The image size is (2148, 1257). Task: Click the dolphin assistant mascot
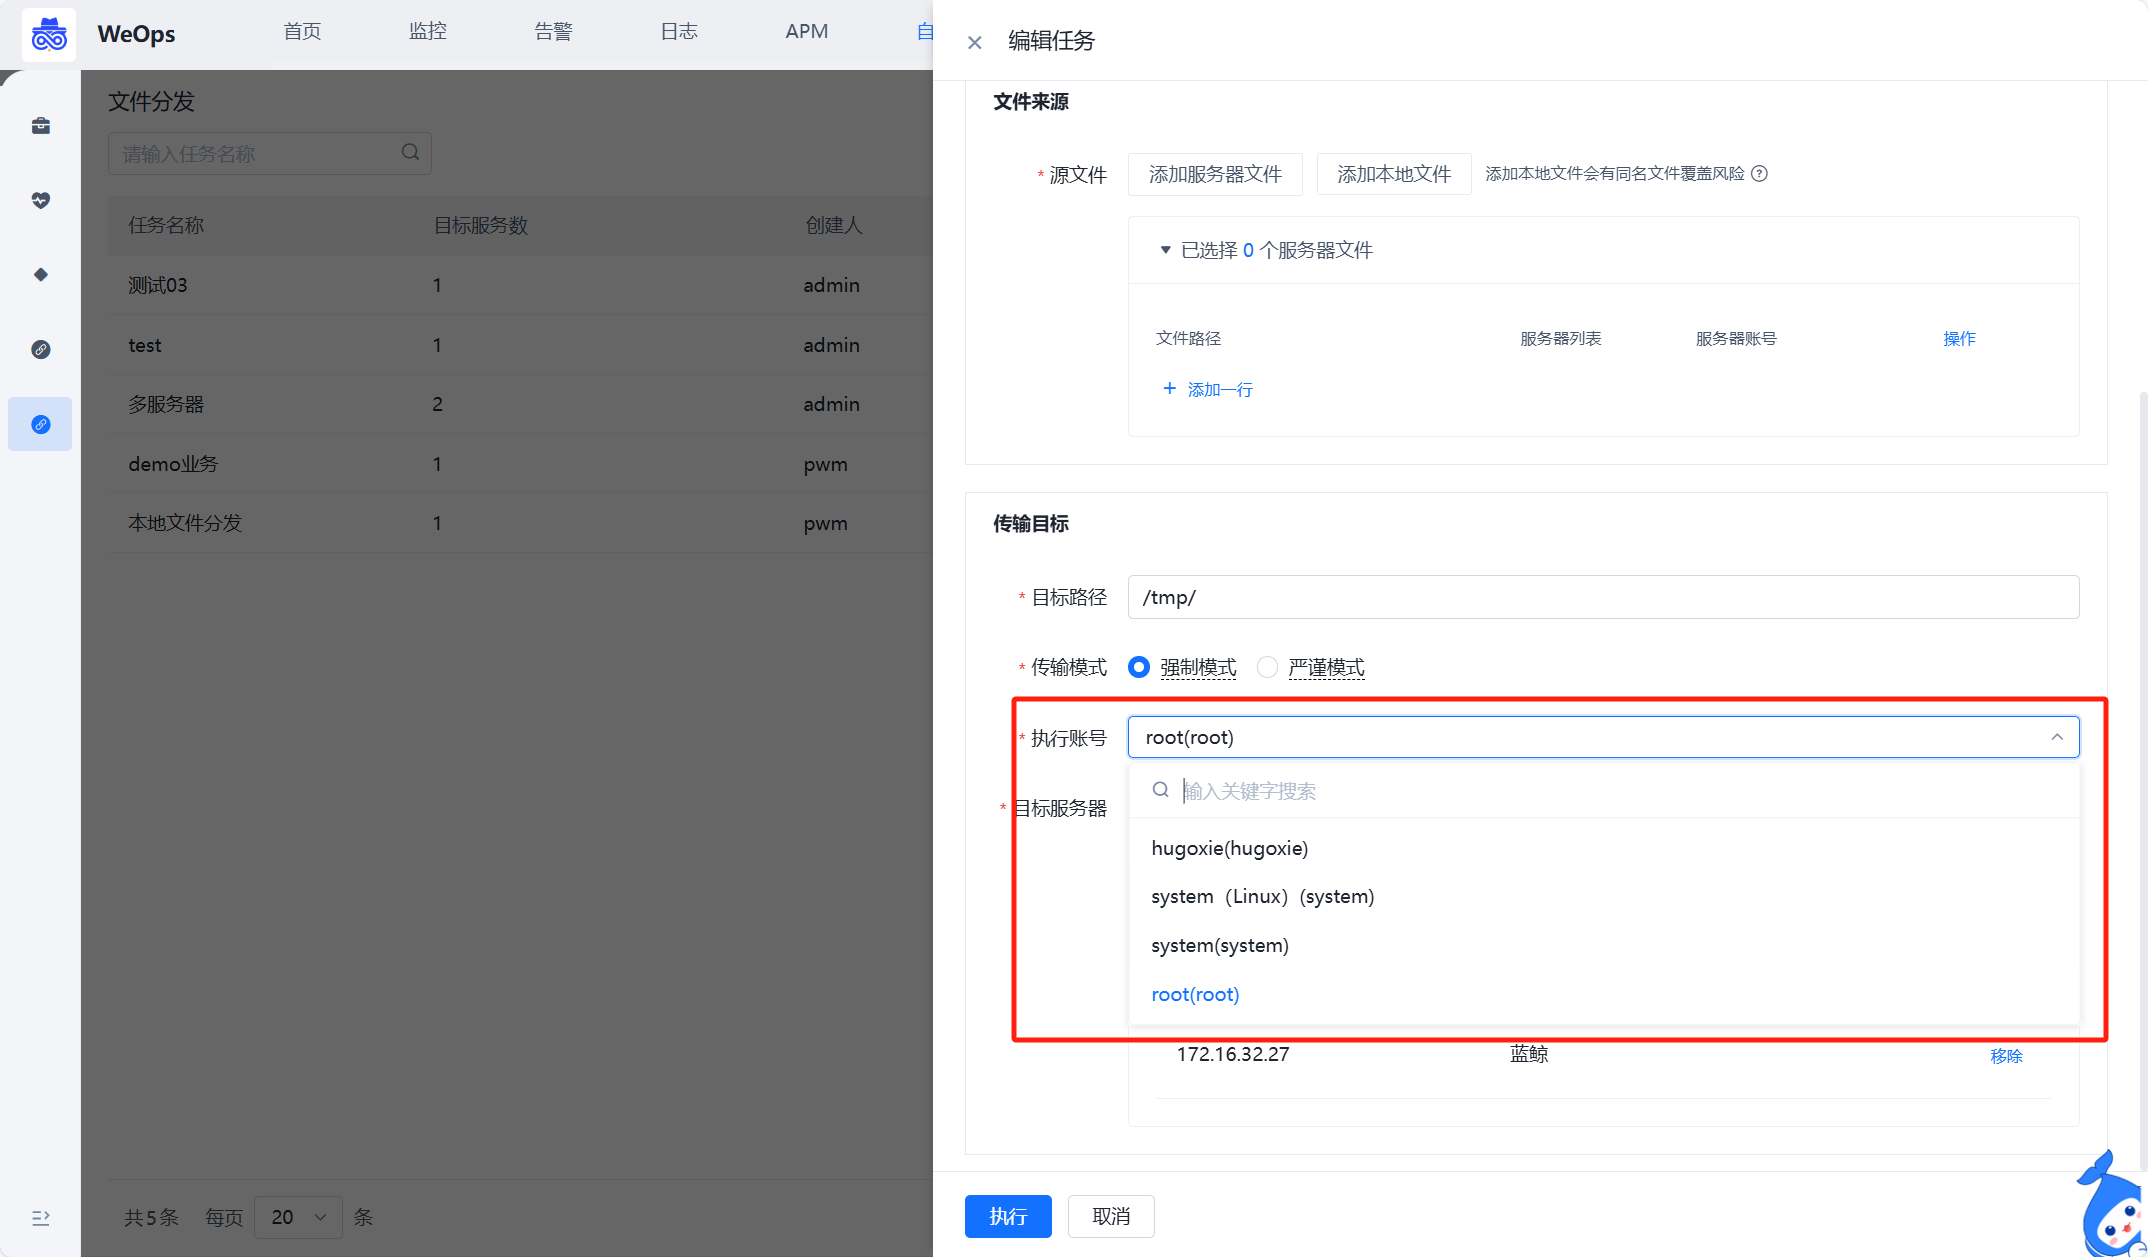[x=2113, y=1205]
